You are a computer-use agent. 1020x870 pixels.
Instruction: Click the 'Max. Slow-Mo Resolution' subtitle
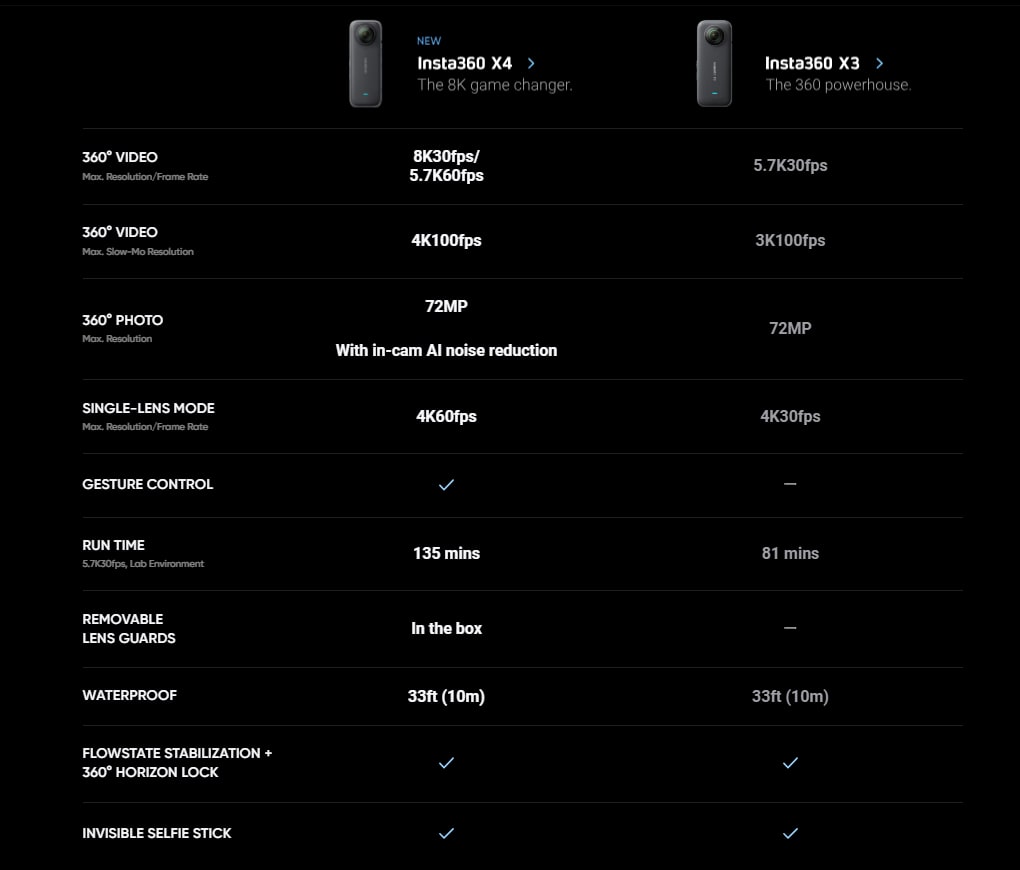[138, 252]
